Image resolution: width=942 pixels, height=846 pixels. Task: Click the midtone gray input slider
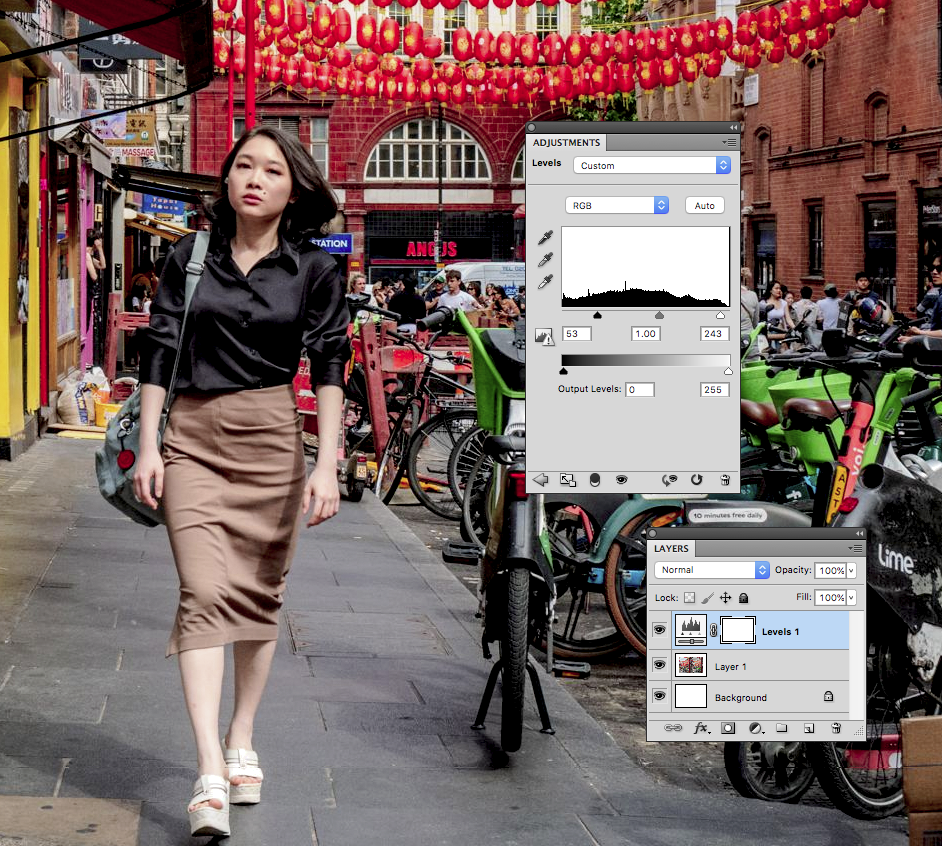click(x=659, y=315)
